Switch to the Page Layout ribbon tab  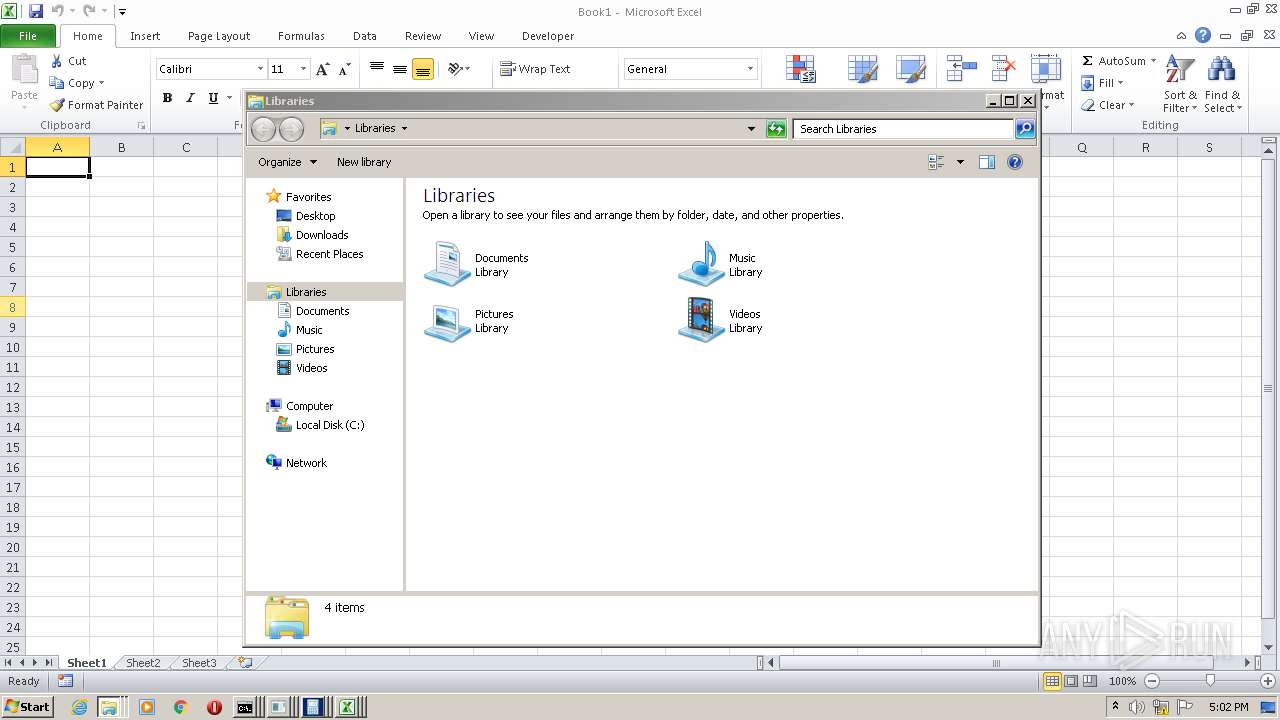point(219,36)
